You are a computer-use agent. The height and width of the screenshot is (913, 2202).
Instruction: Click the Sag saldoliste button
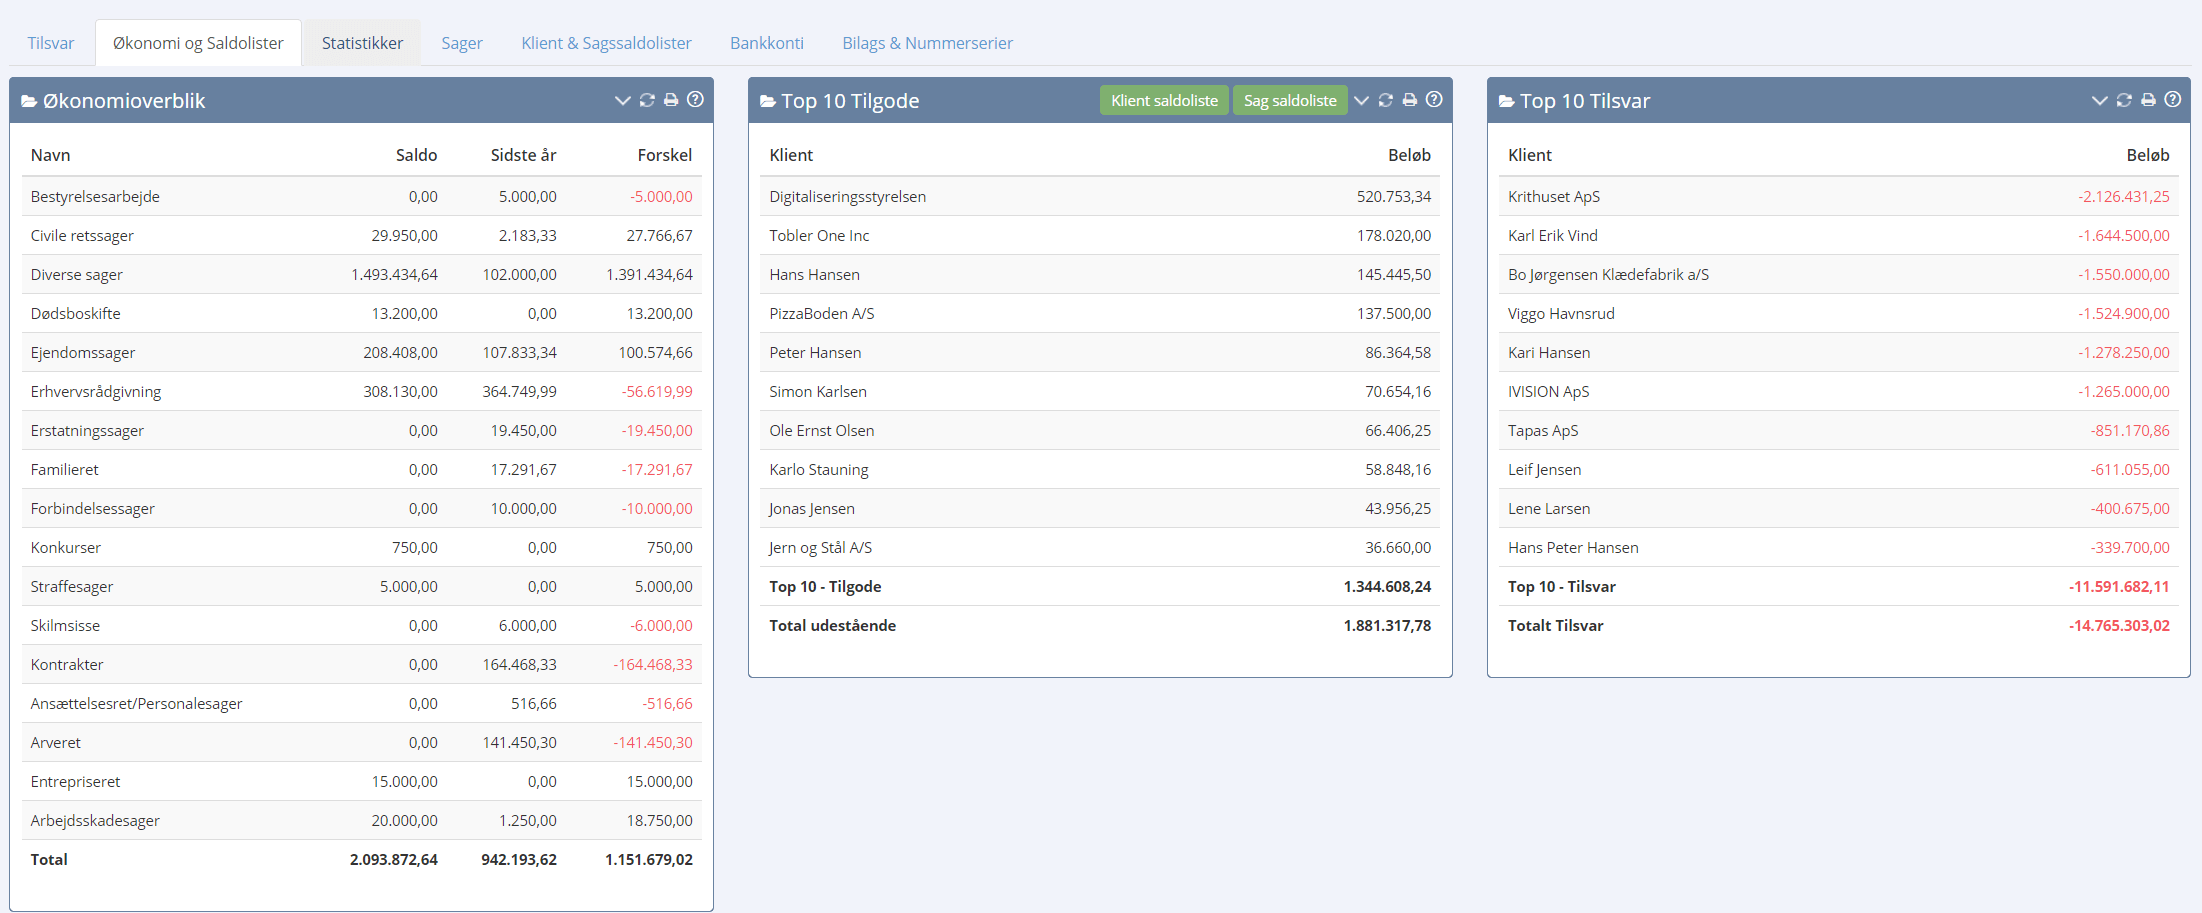tap(1289, 100)
